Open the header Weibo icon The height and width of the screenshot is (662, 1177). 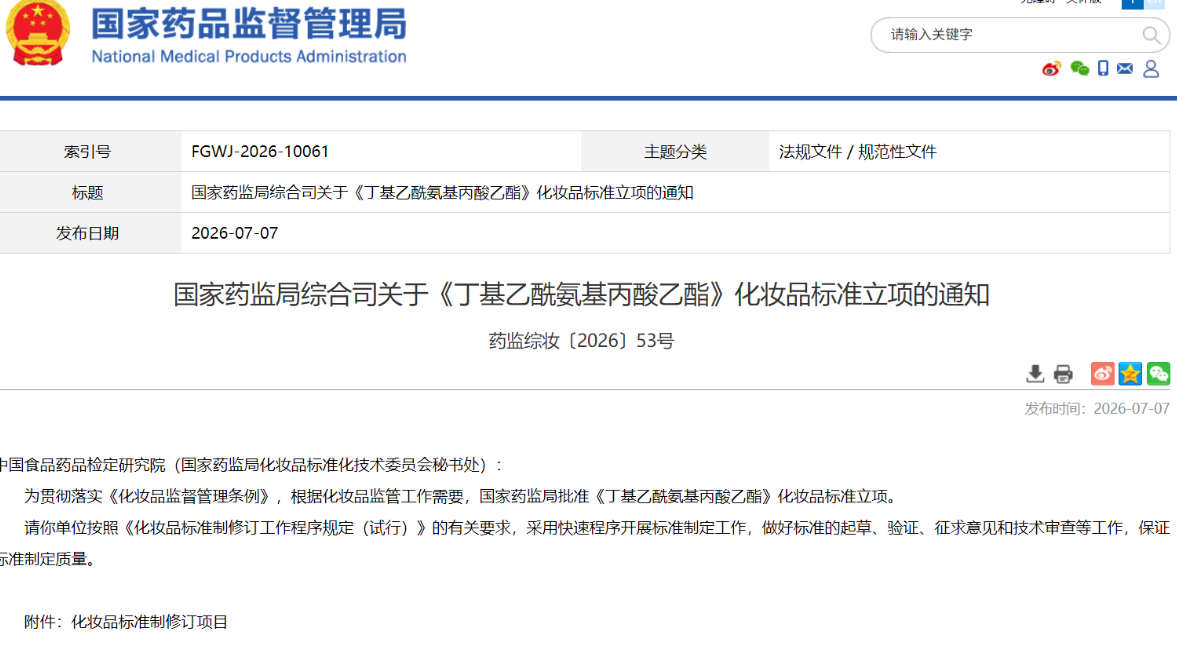click(1051, 69)
